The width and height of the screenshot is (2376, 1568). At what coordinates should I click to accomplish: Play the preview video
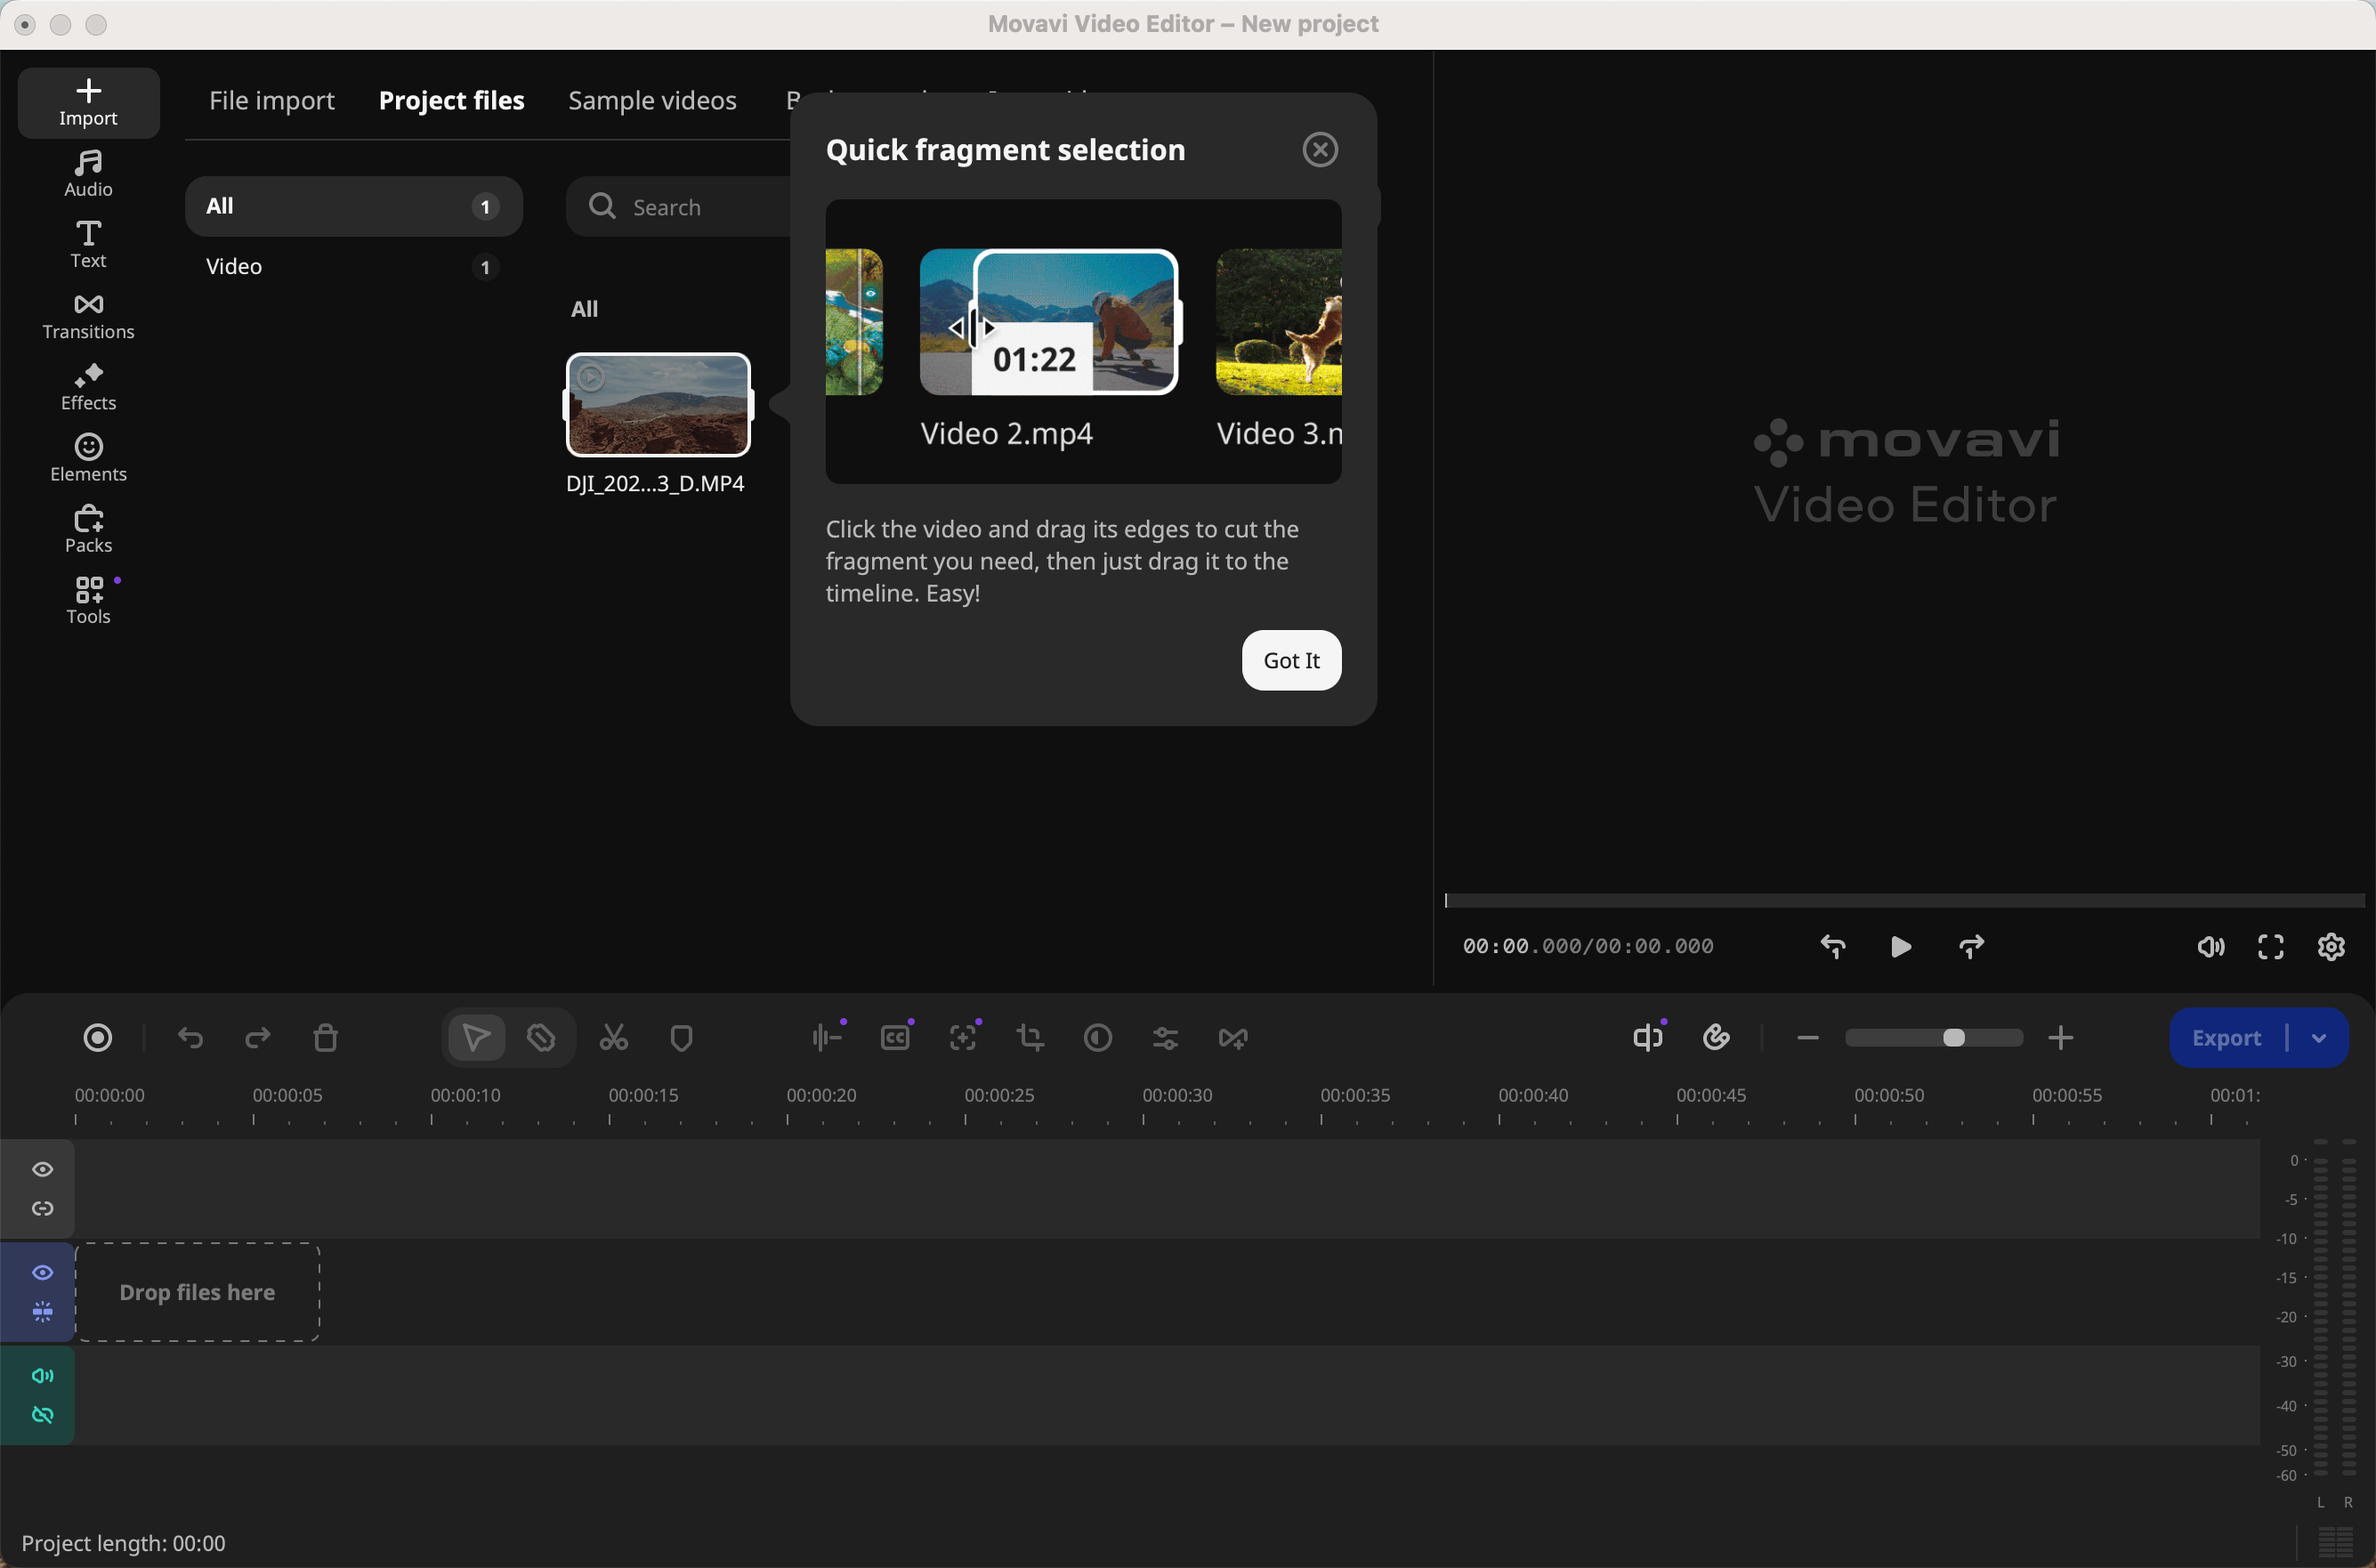(x=1901, y=947)
